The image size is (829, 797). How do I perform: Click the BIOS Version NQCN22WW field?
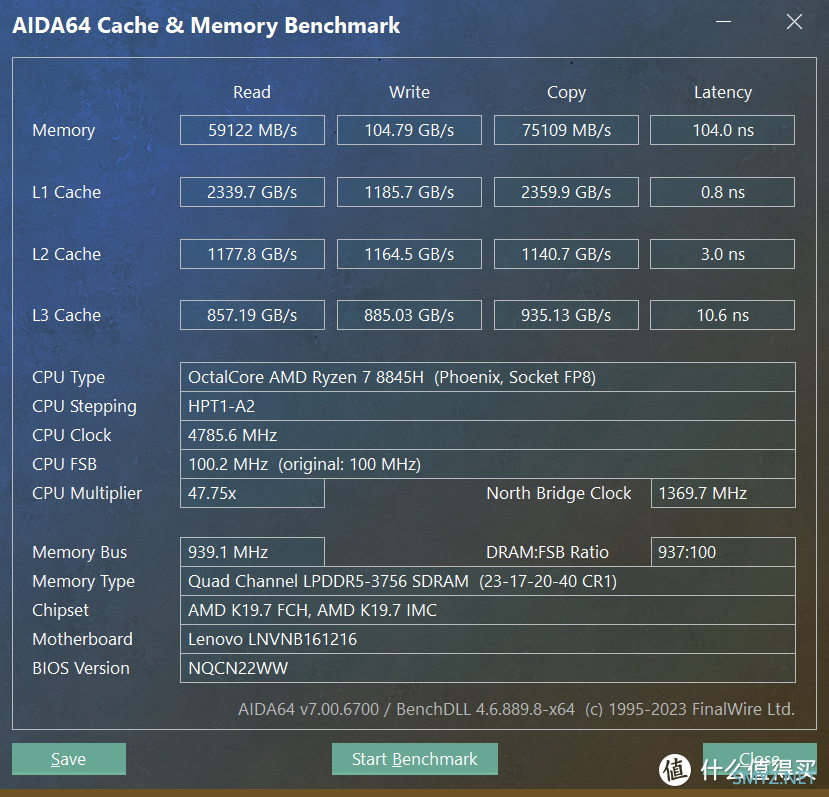click(487, 668)
